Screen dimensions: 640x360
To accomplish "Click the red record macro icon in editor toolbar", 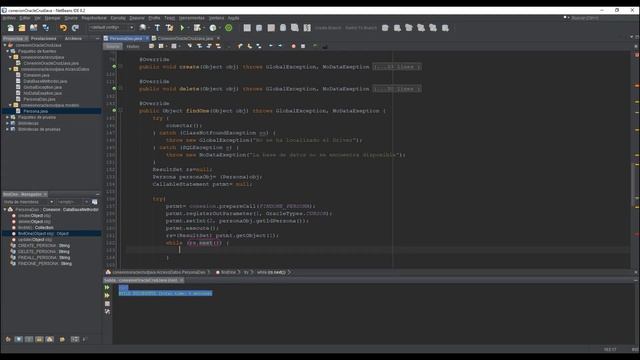I will (x=293, y=46).
